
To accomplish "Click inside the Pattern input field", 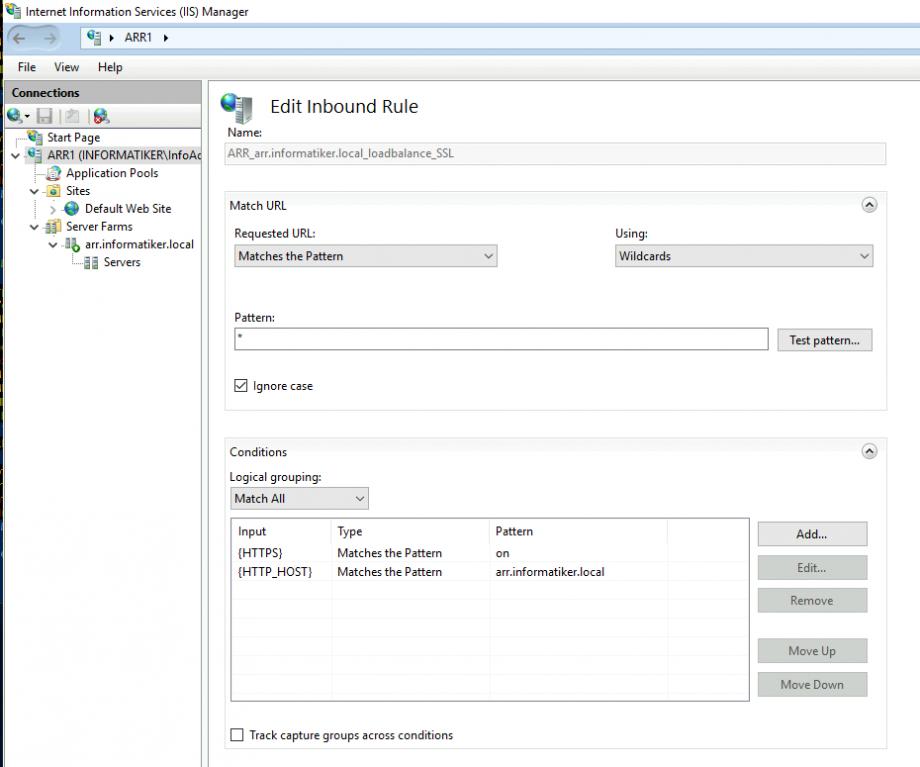I will (x=500, y=340).
